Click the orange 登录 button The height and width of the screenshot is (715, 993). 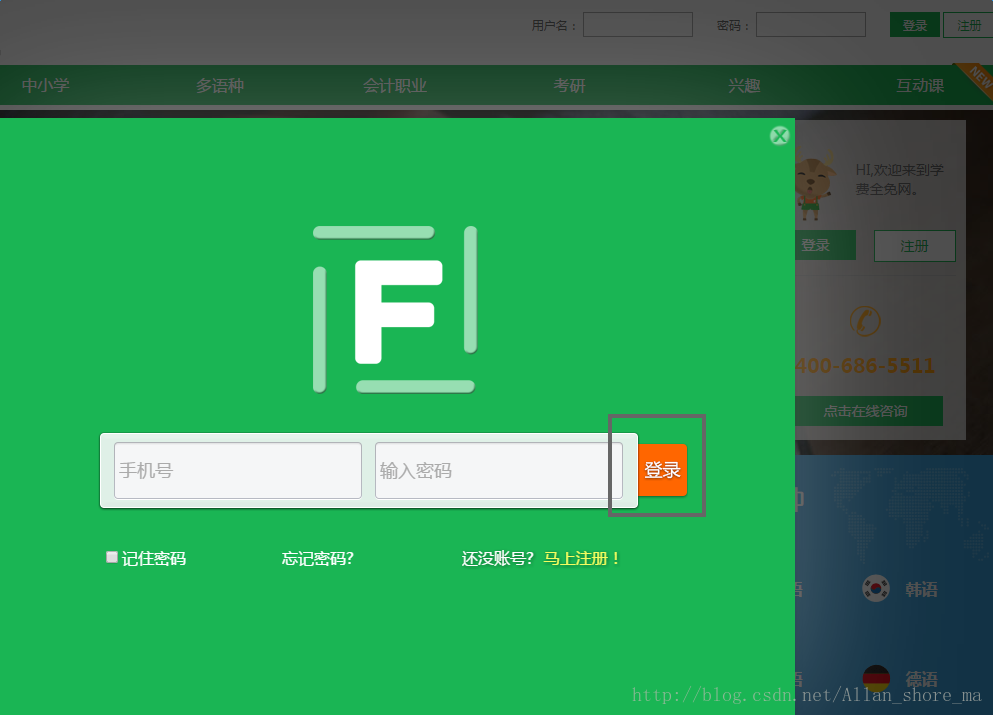[662, 470]
